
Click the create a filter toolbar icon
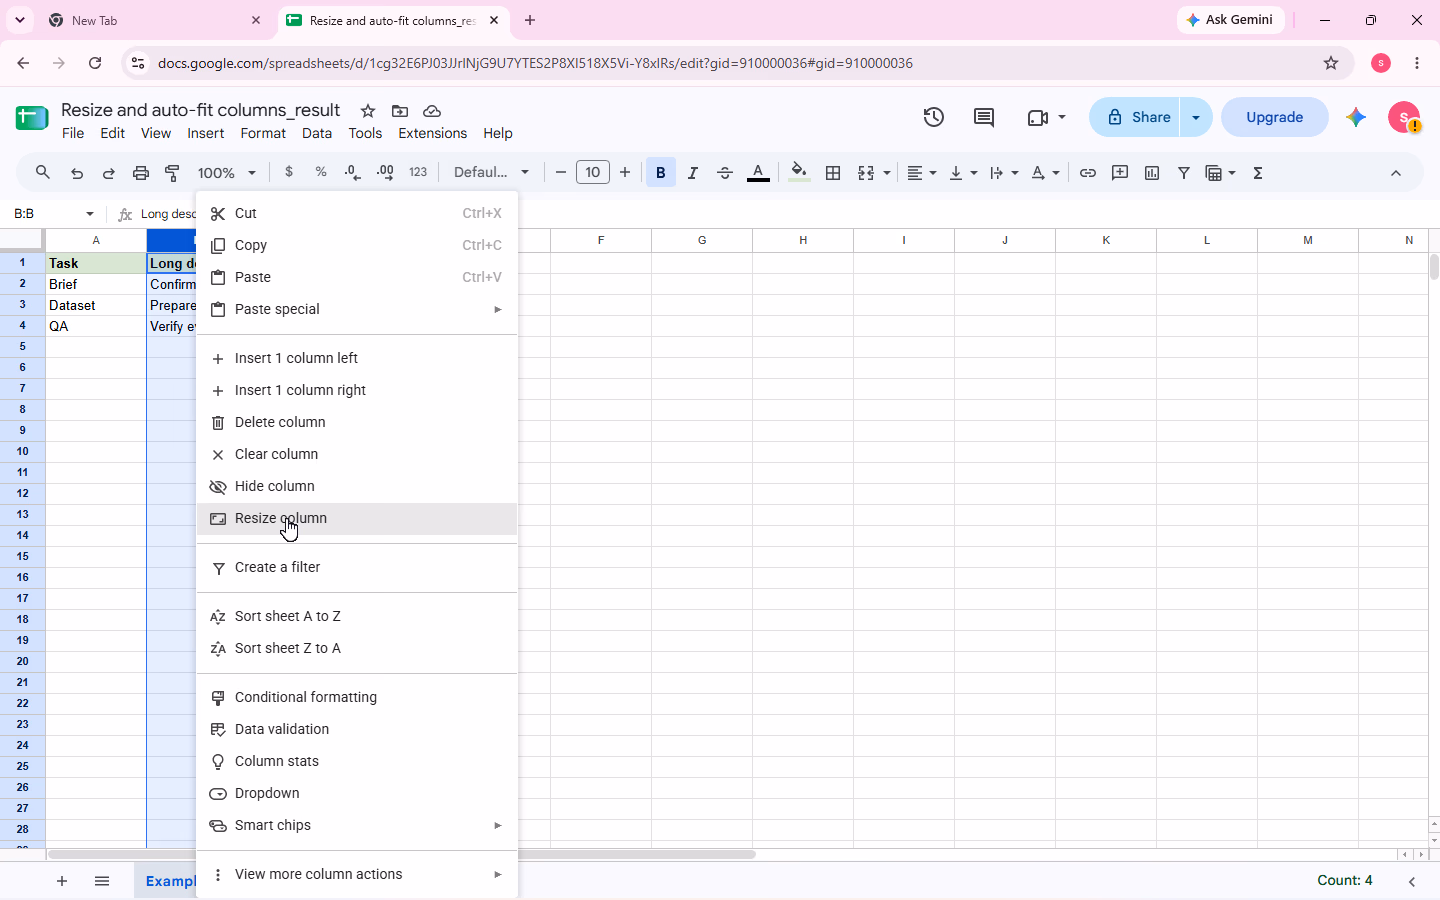point(1184,173)
